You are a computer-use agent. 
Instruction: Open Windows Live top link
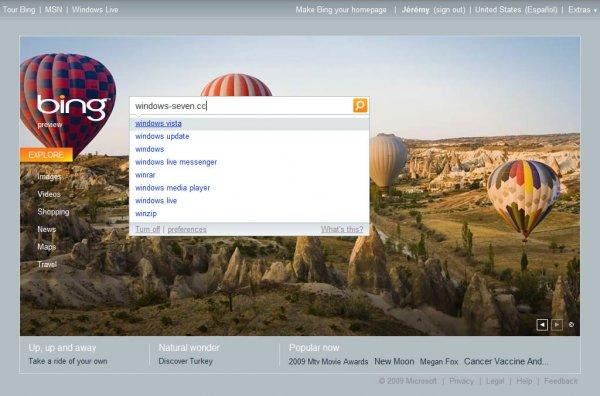[95, 10]
